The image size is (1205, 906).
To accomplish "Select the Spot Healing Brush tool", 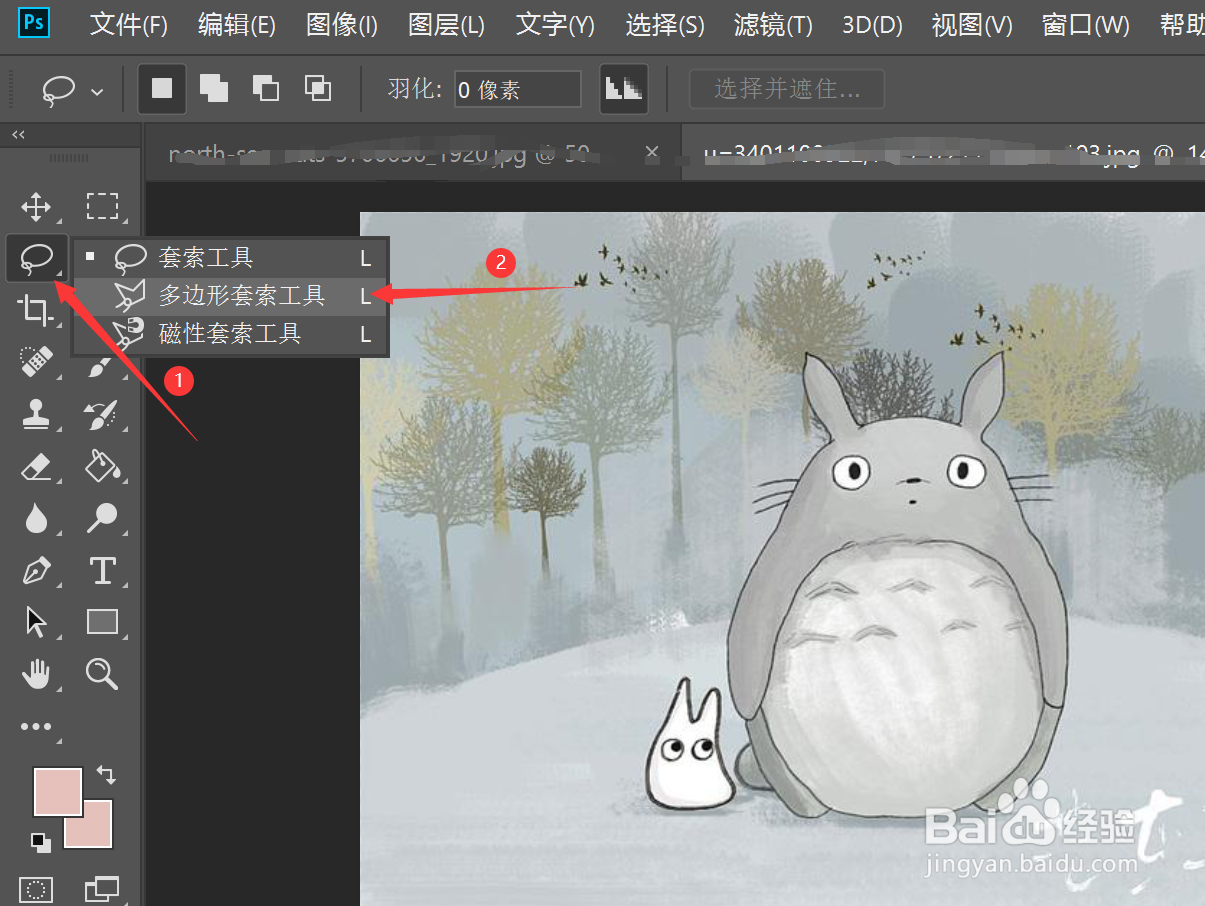I will pos(36,363).
